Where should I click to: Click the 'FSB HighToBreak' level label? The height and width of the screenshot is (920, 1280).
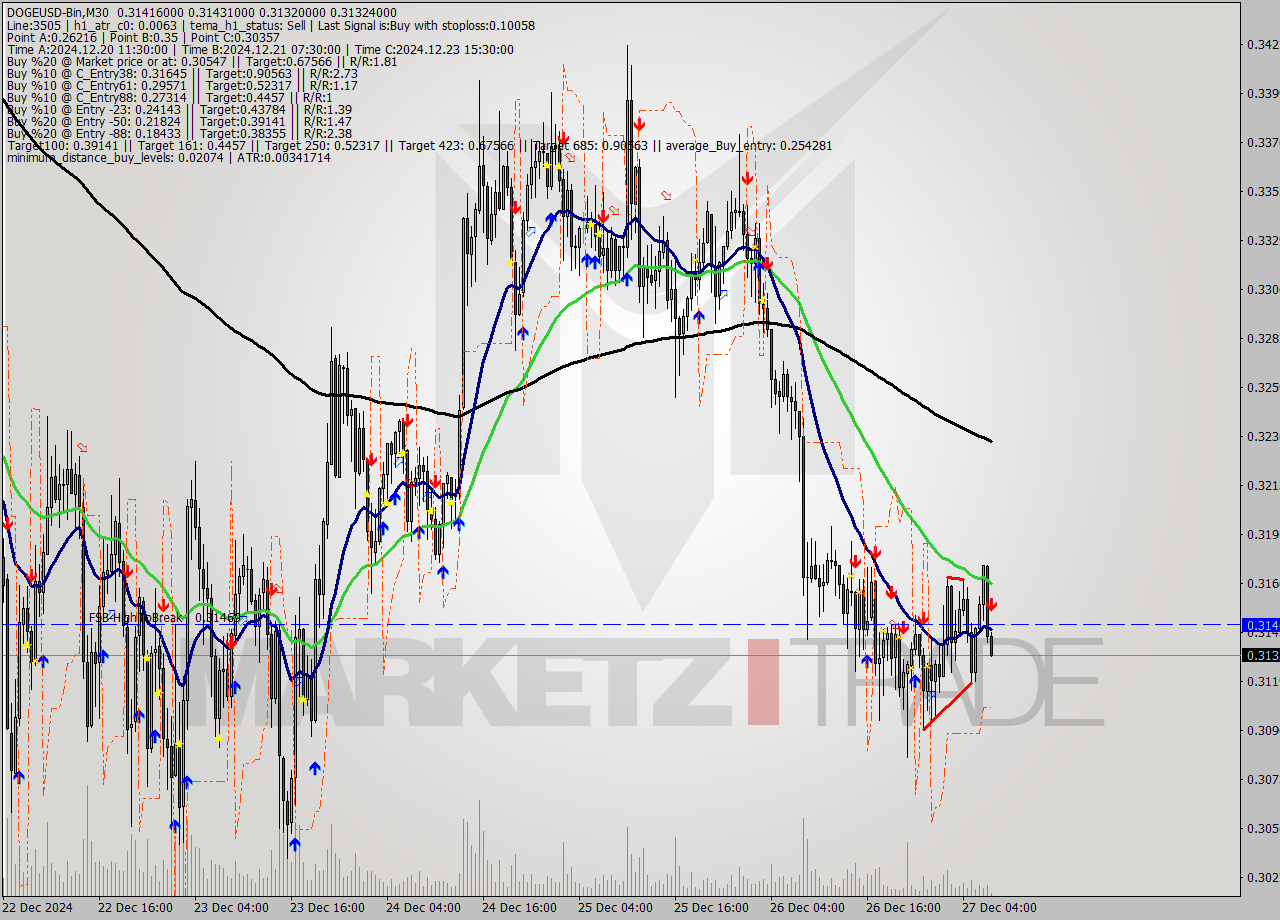coord(165,618)
